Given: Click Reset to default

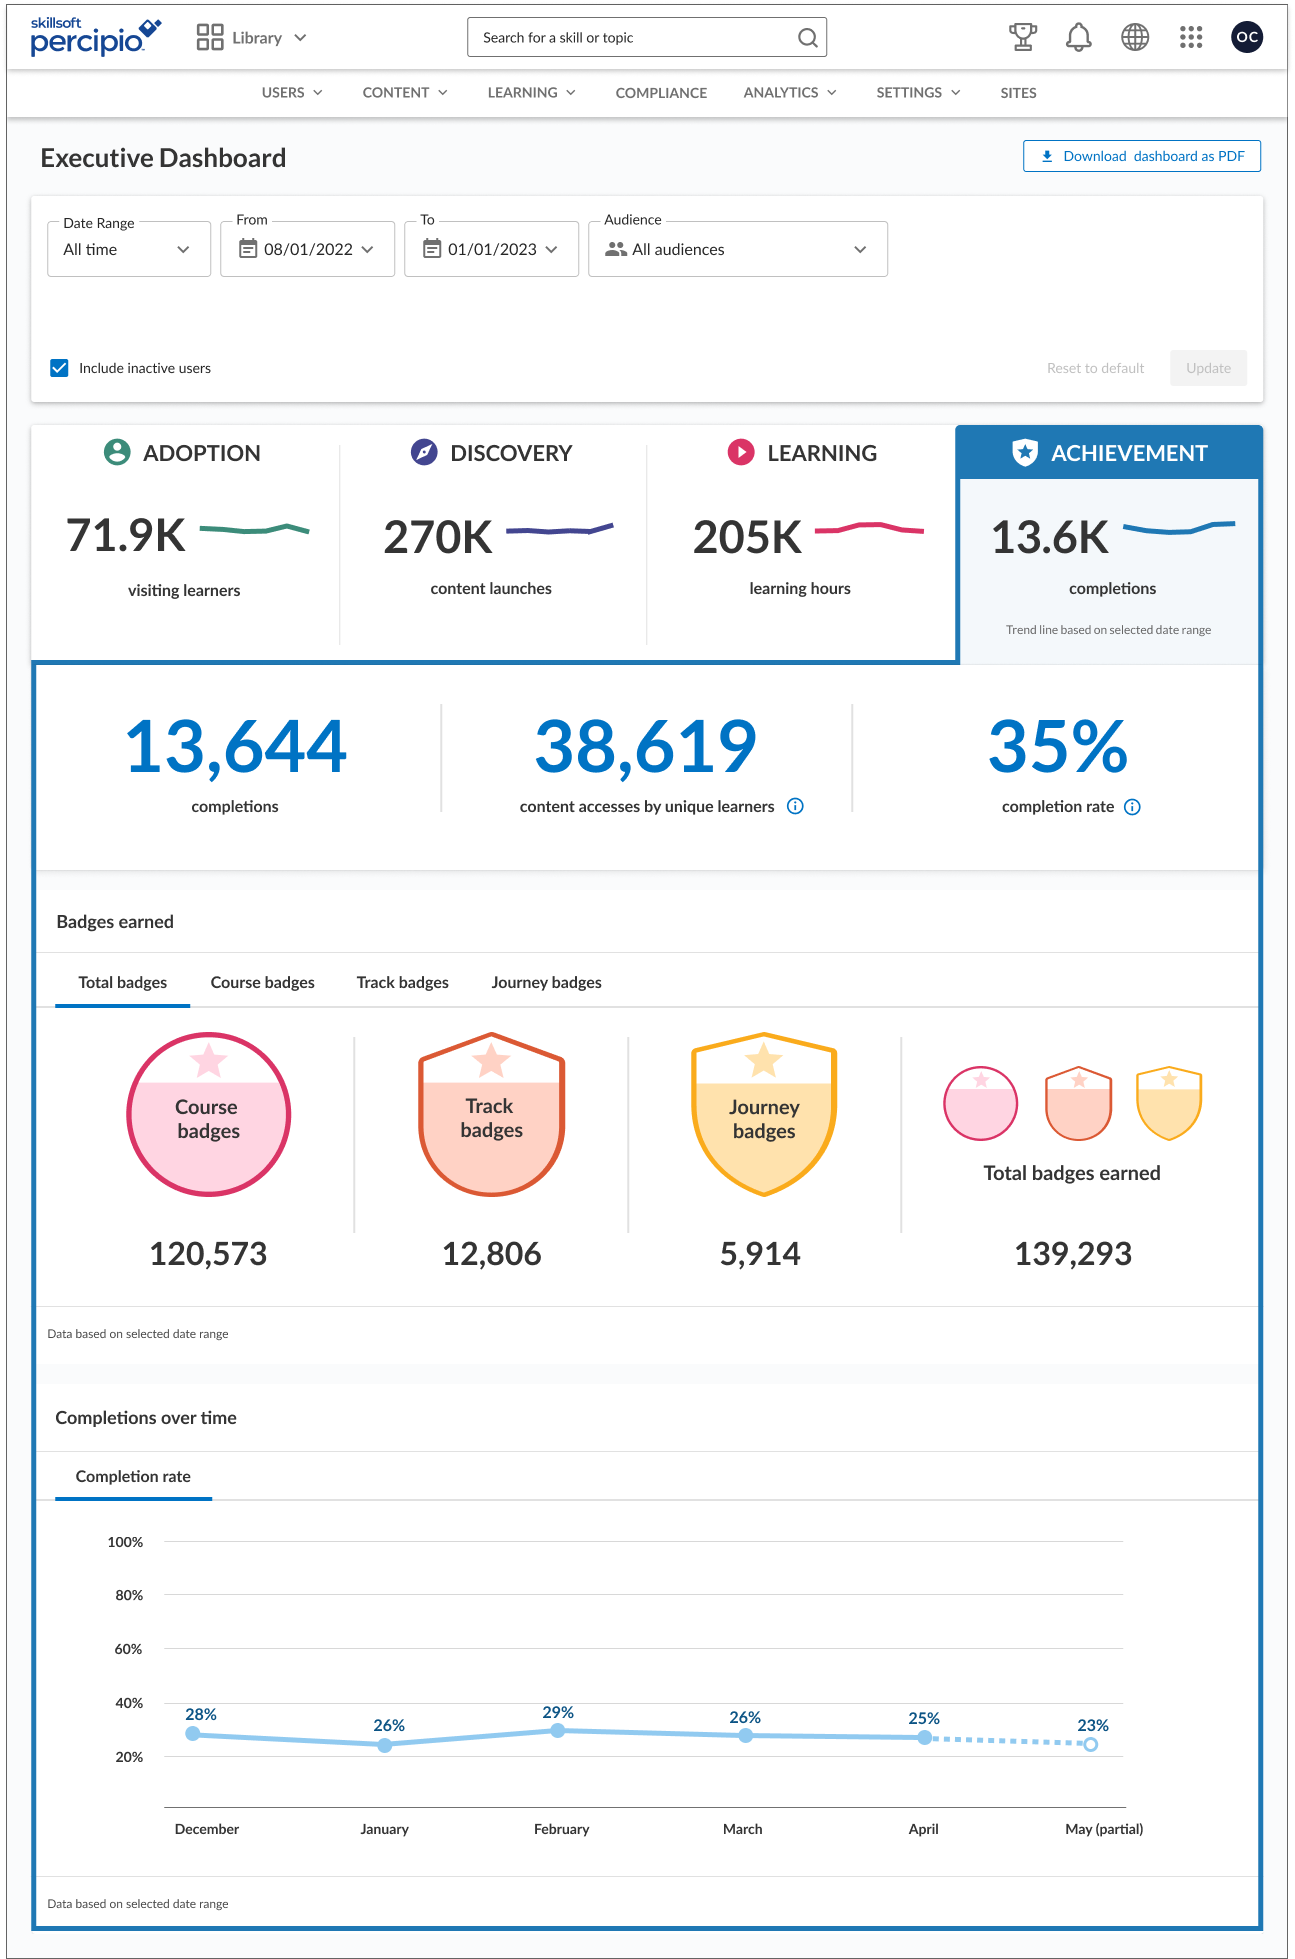Looking at the screenshot, I should click(1095, 368).
